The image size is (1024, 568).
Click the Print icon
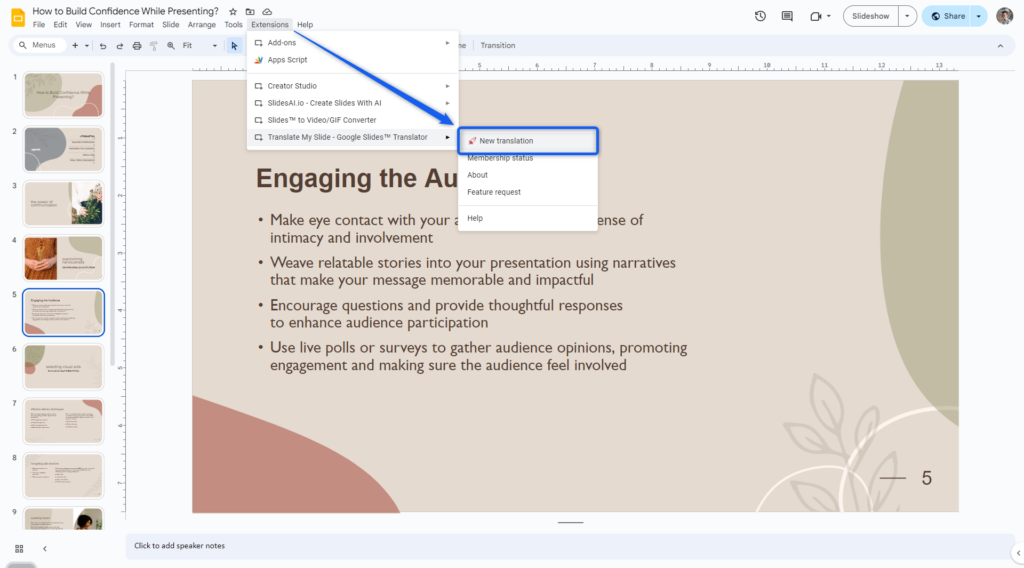(137, 46)
